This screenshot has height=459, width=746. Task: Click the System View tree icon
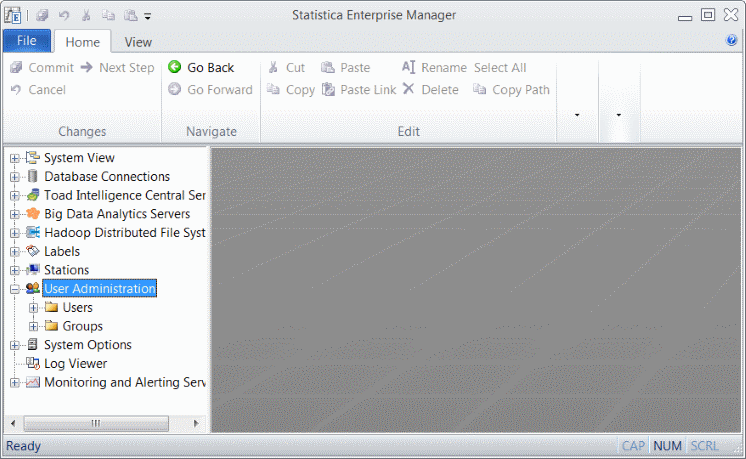tap(33, 157)
